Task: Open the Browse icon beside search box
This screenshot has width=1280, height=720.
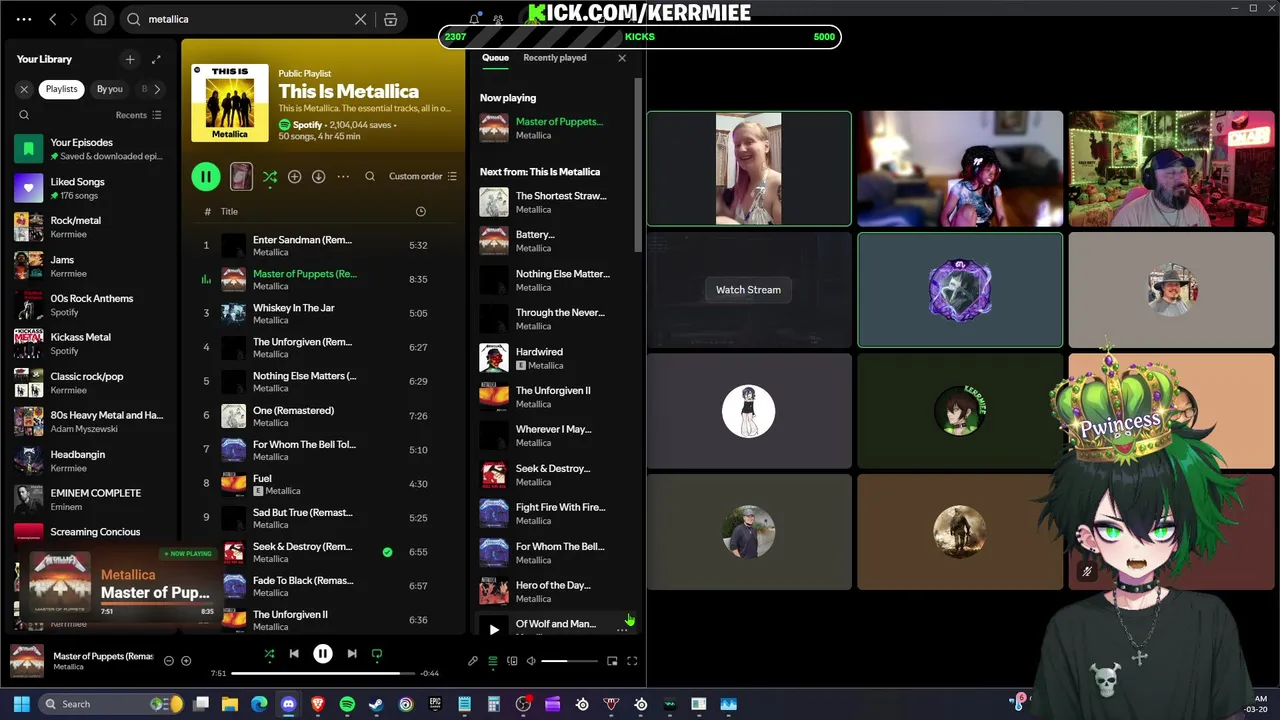Action: click(x=391, y=19)
